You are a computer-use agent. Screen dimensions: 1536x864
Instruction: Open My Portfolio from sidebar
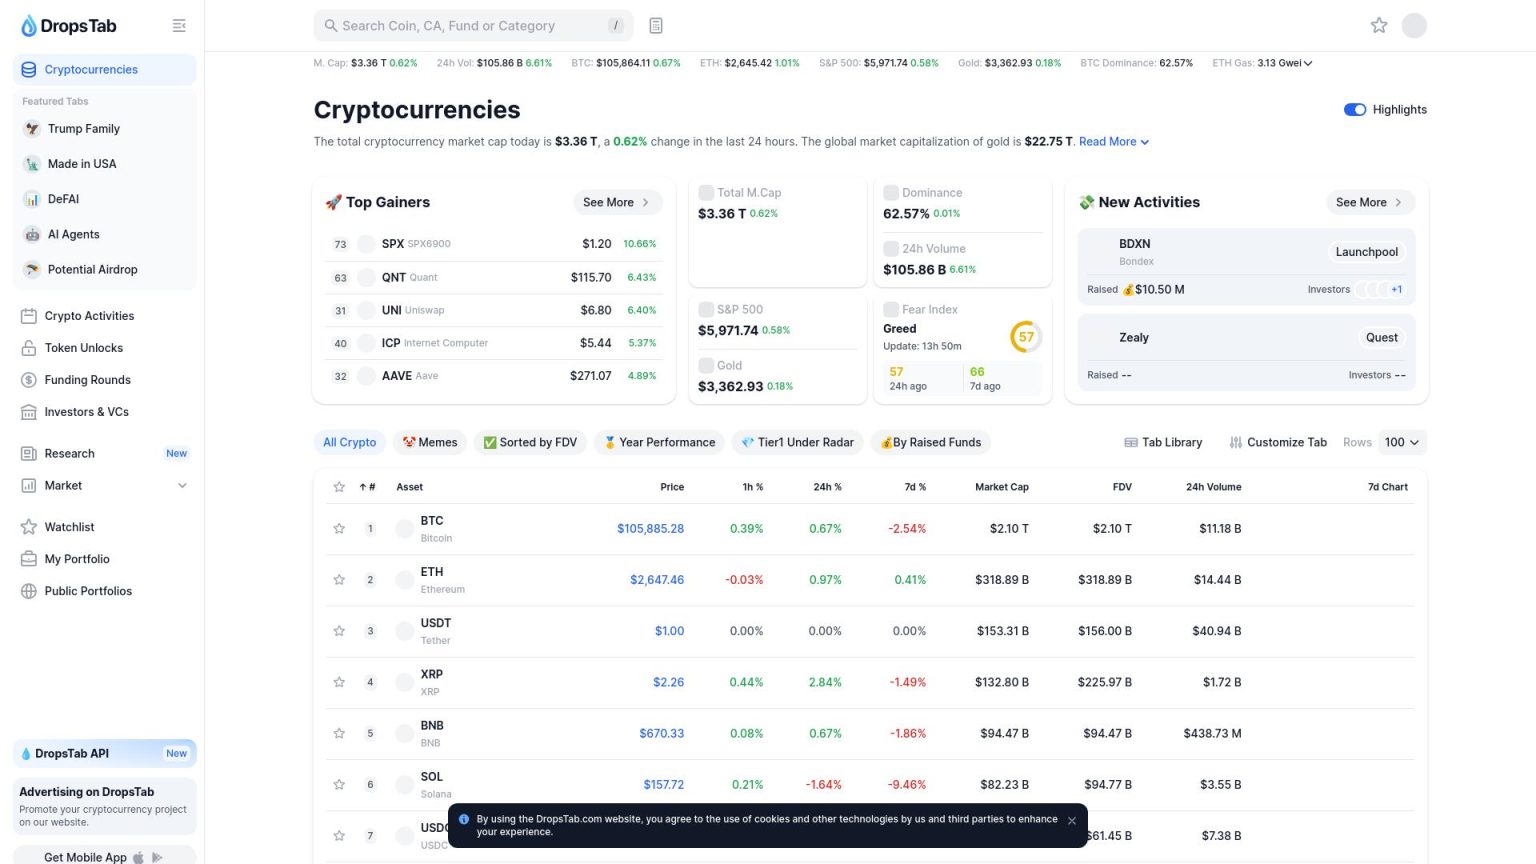click(77, 559)
